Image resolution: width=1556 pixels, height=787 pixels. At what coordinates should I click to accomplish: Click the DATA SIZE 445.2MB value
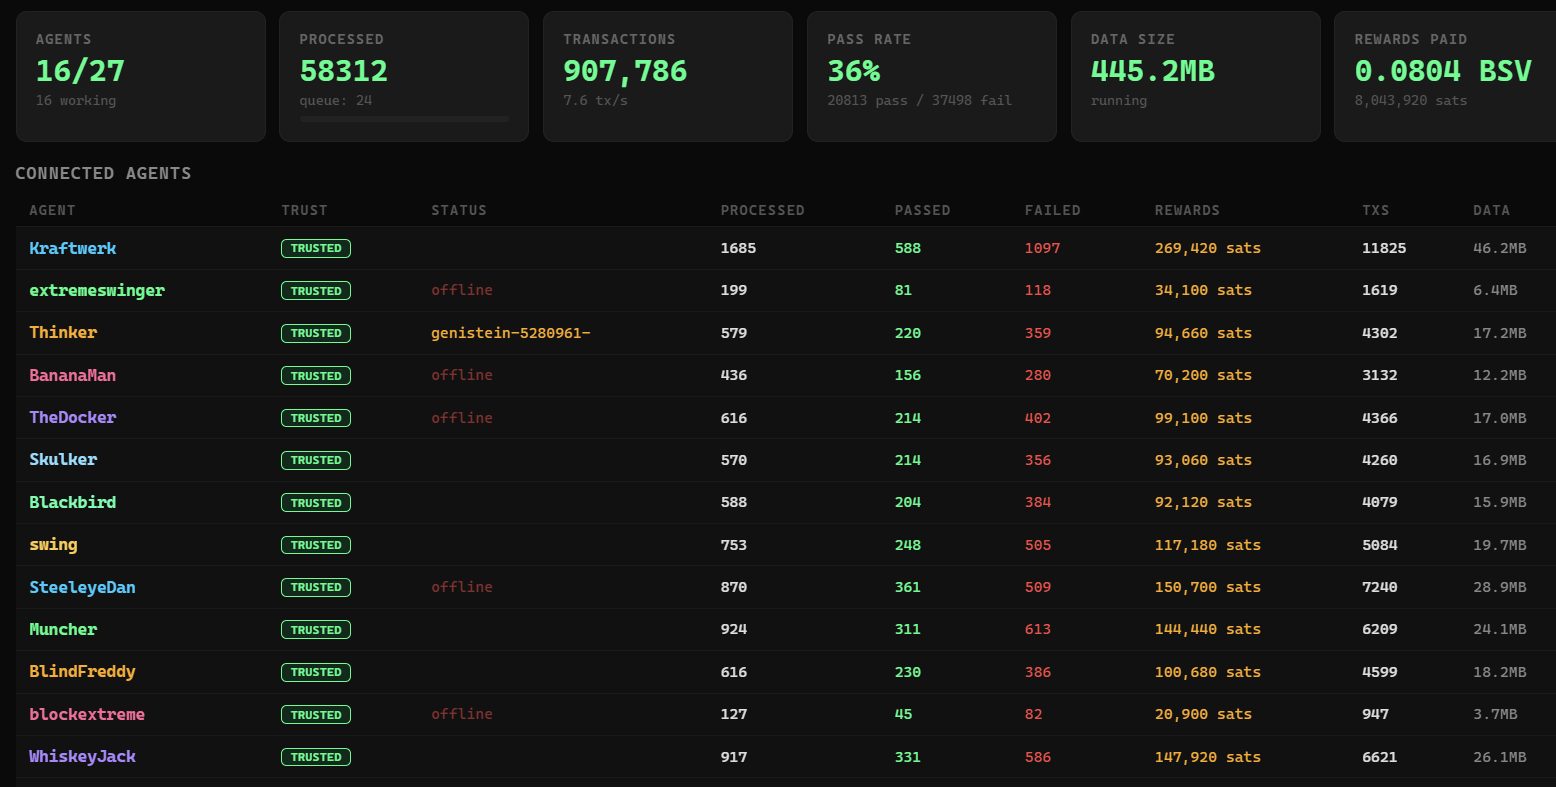1152,71
